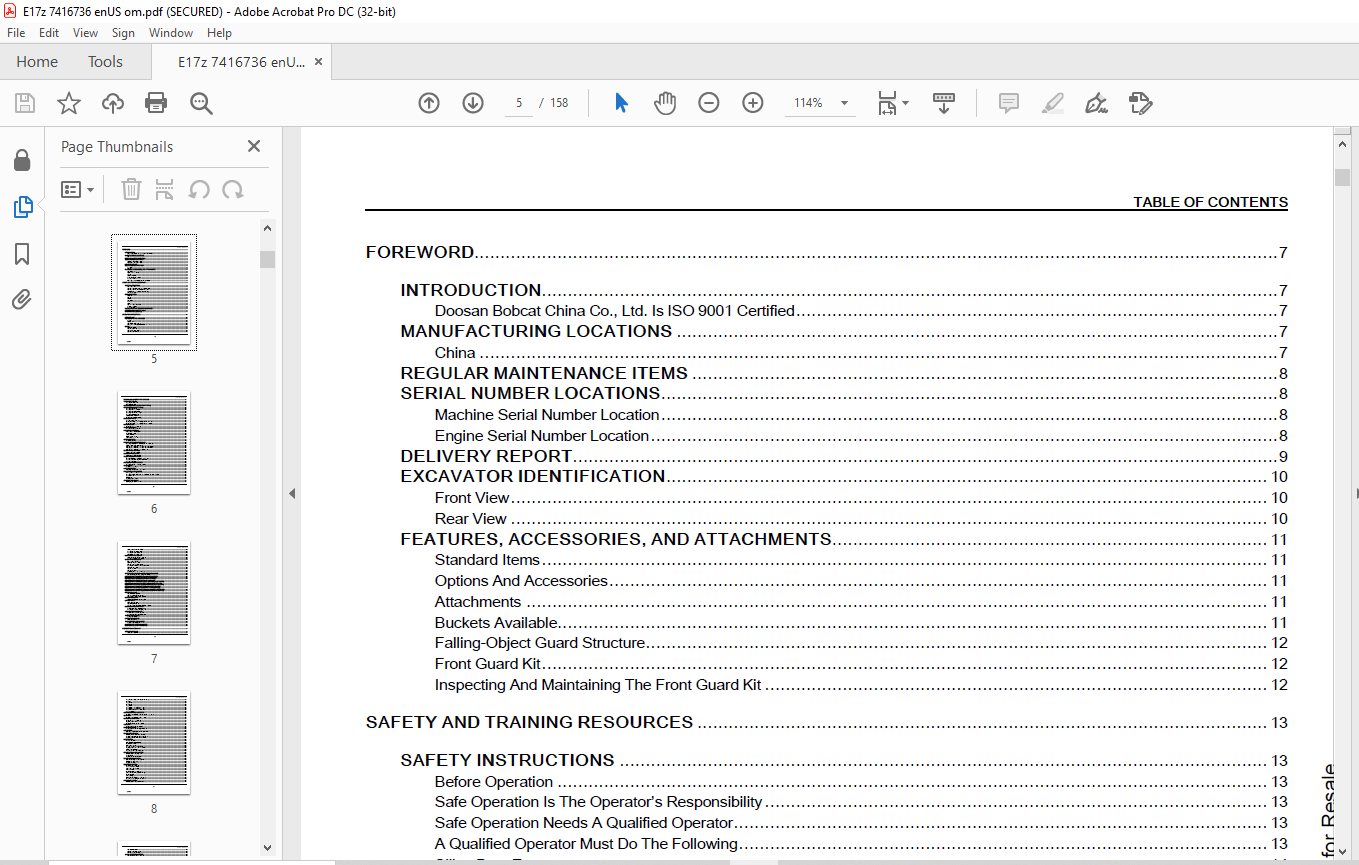Open the Sign document tool
This screenshot has width=1359, height=865.
click(x=1096, y=103)
